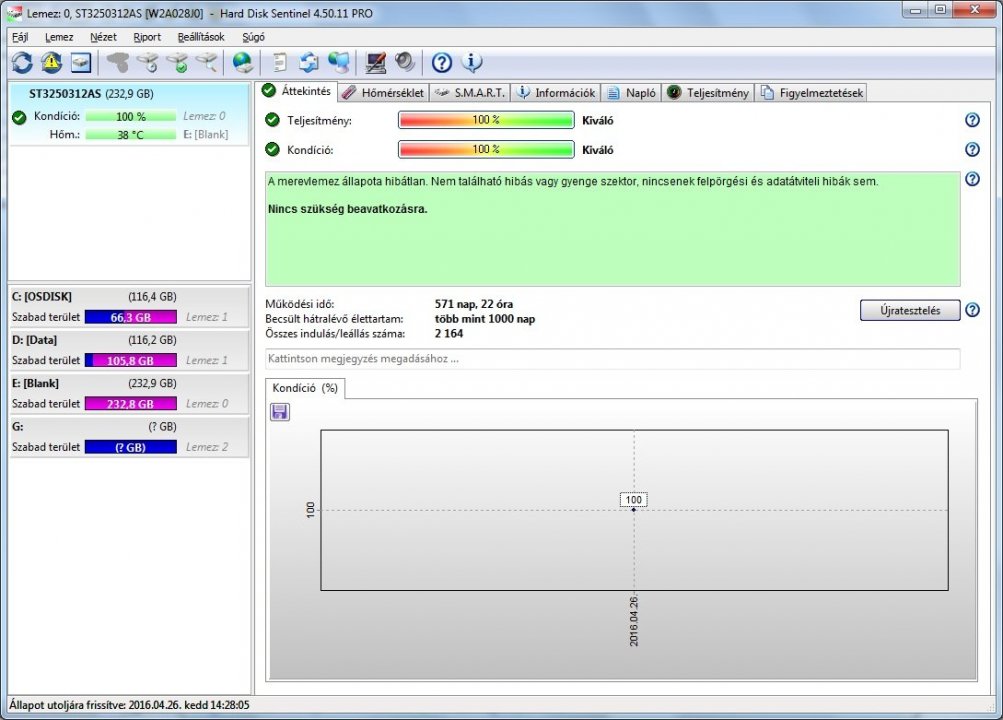Switch to the S.M.A.R.T. tab
The width and height of the screenshot is (1003, 720).
[x=470, y=93]
